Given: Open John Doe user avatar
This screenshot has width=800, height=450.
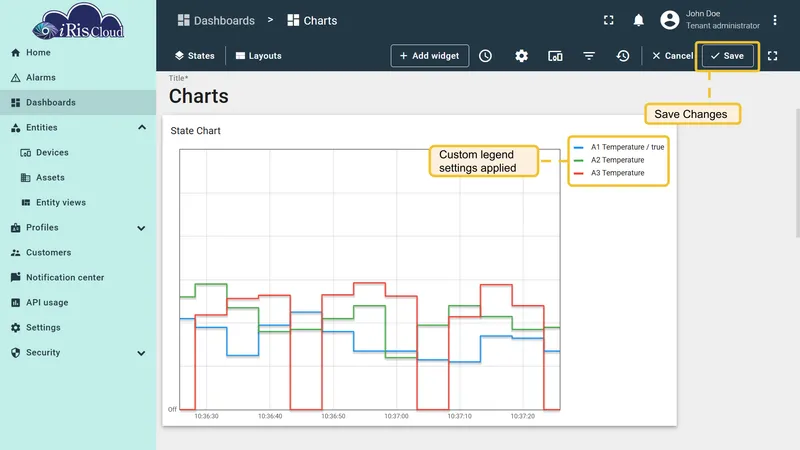Looking at the screenshot, I should [670, 20].
